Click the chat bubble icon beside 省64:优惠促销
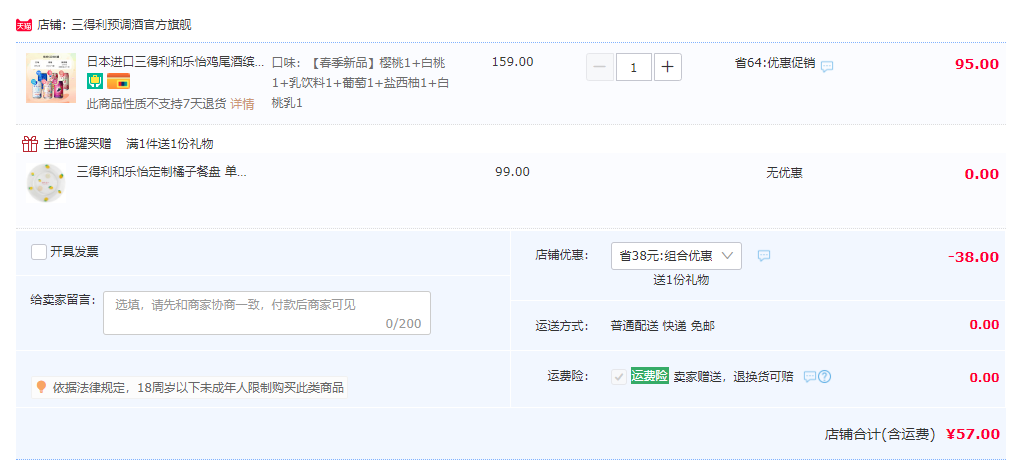The width and height of the screenshot is (1022, 467). click(x=826, y=66)
